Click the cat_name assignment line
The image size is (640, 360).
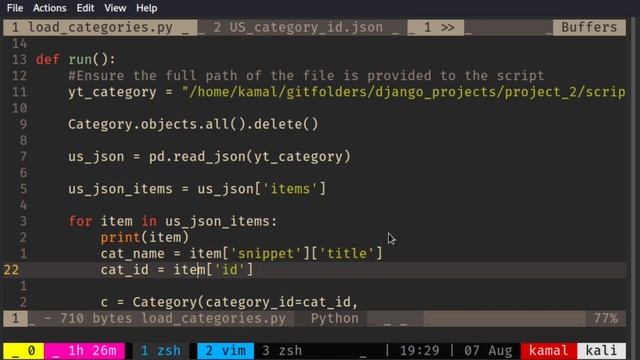click(241, 253)
